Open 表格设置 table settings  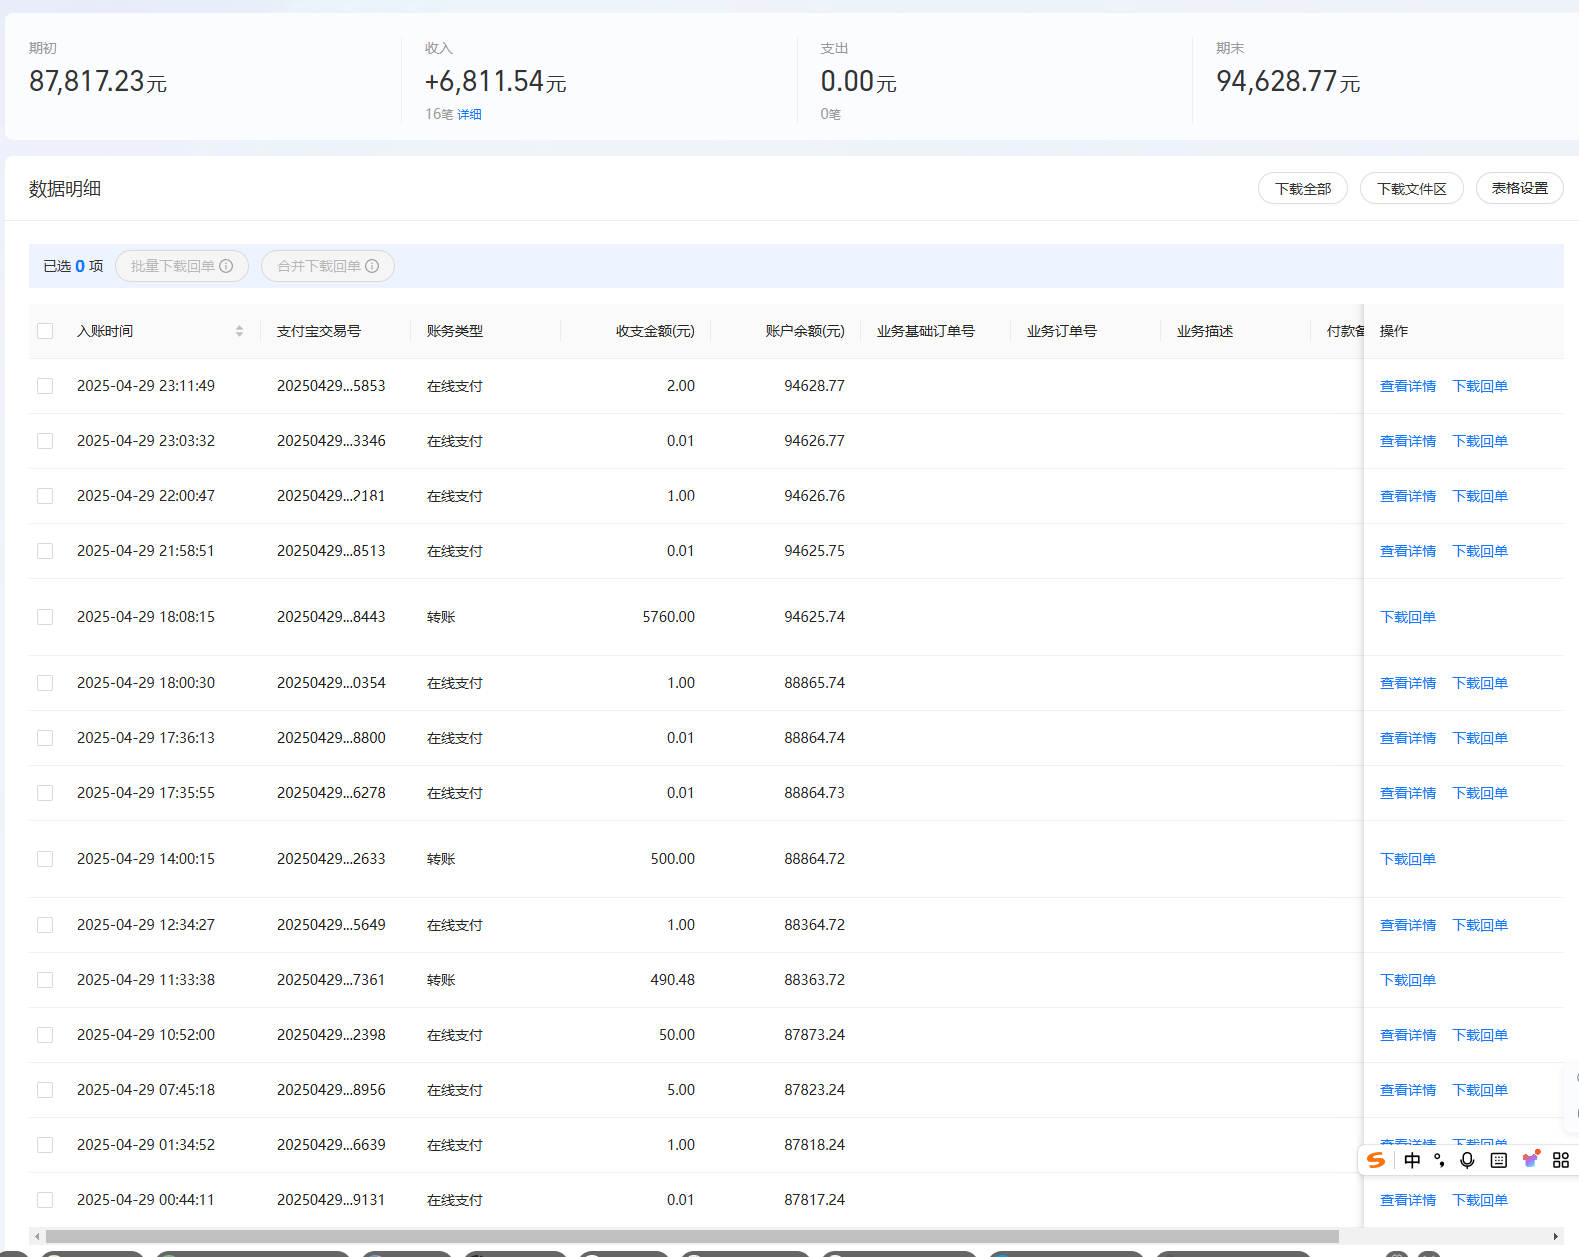click(1519, 188)
